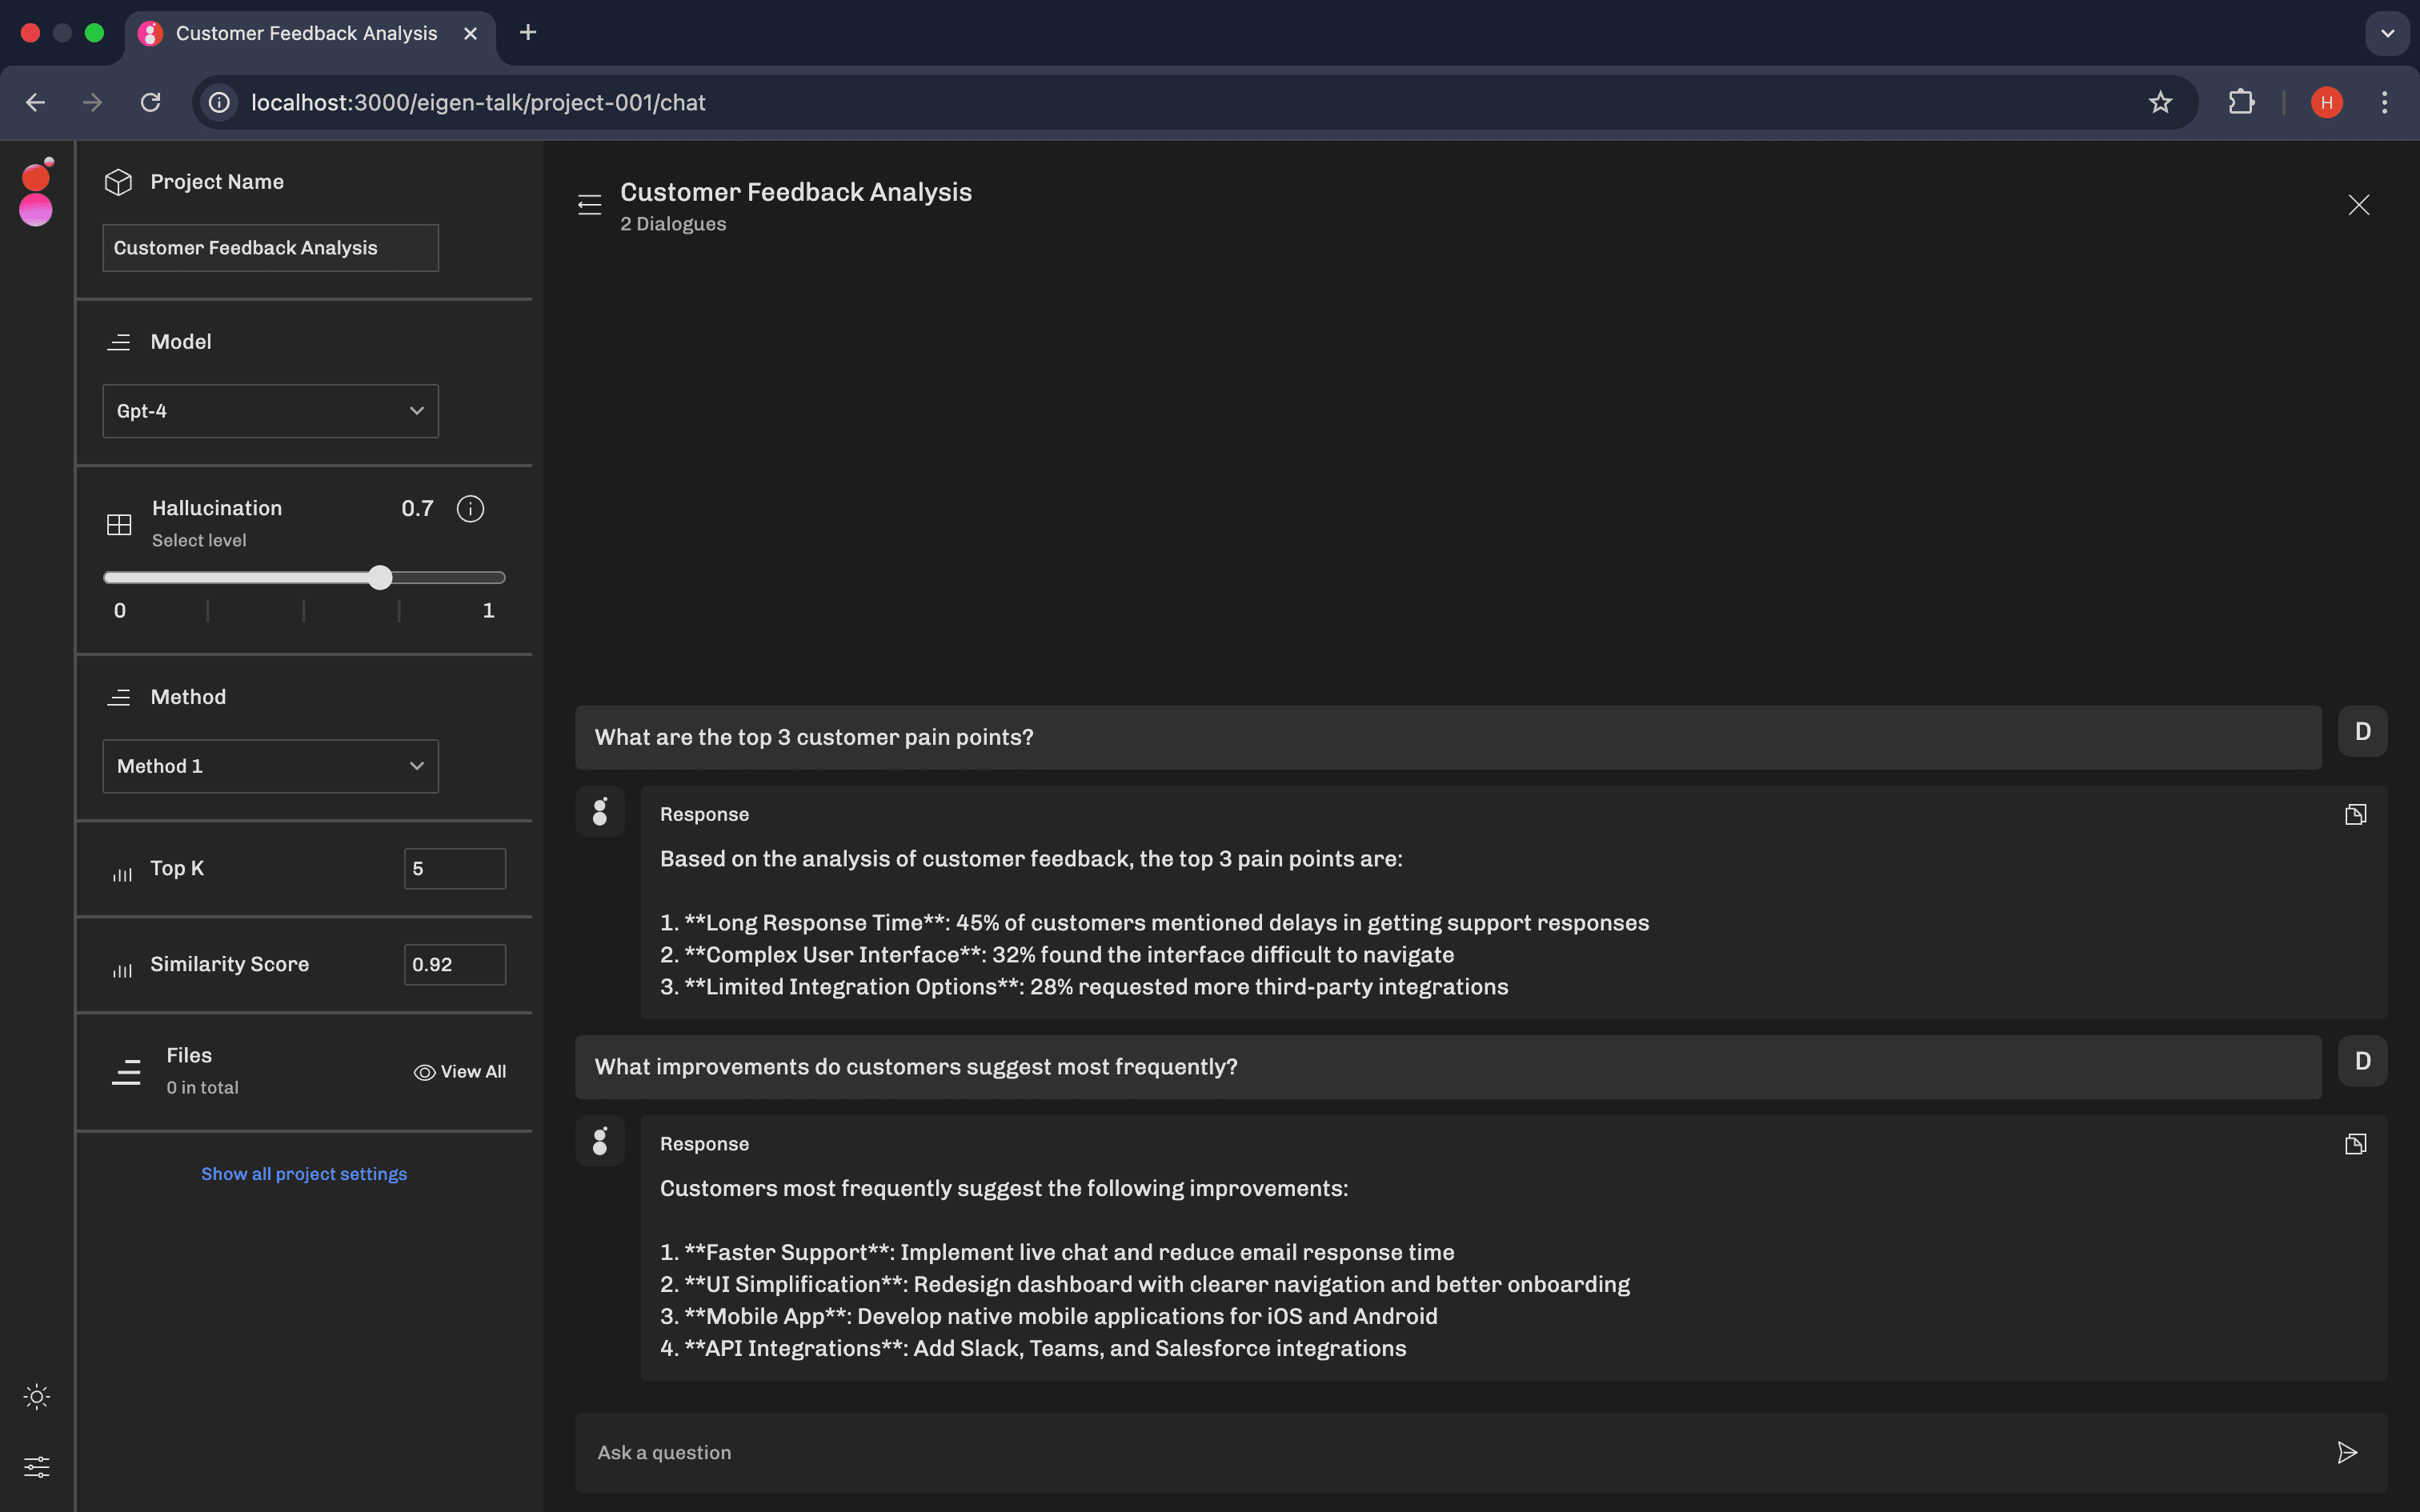The image size is (2420, 1512).
Task: Click the Method section icon
Action: [119, 697]
